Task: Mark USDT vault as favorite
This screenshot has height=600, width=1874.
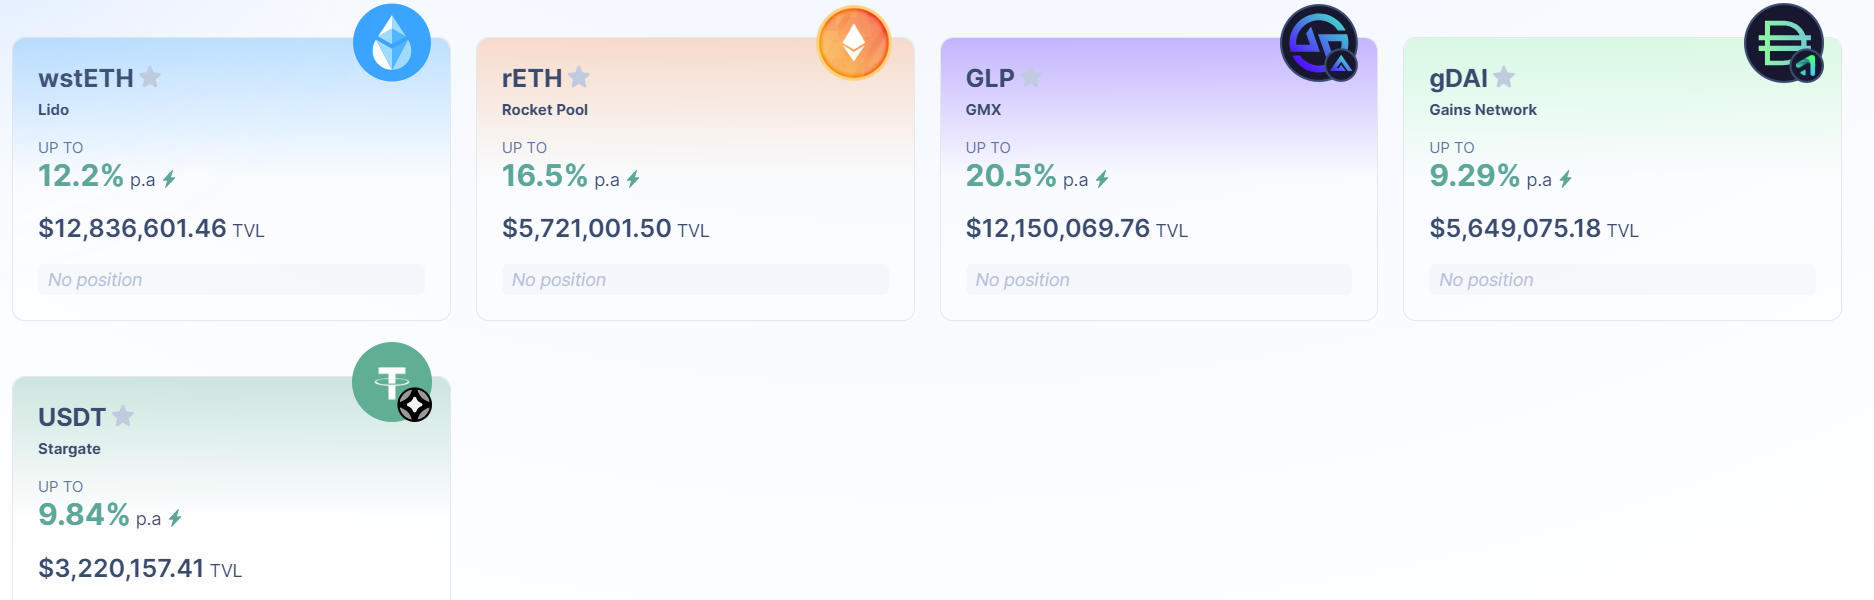Action: click(123, 416)
